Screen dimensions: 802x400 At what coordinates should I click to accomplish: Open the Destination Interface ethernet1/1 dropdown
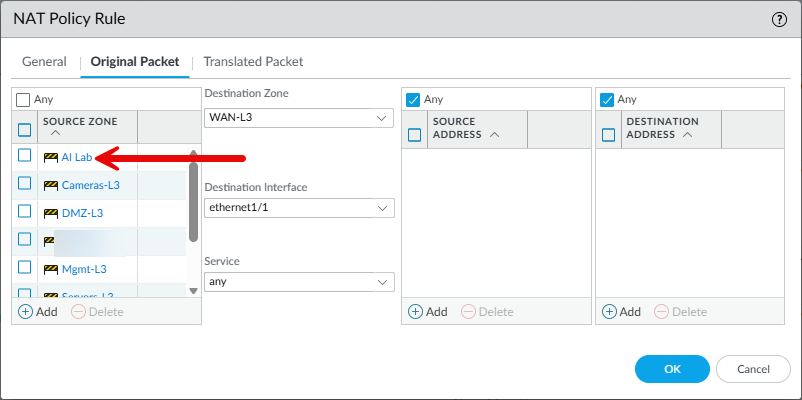[x=299, y=208]
